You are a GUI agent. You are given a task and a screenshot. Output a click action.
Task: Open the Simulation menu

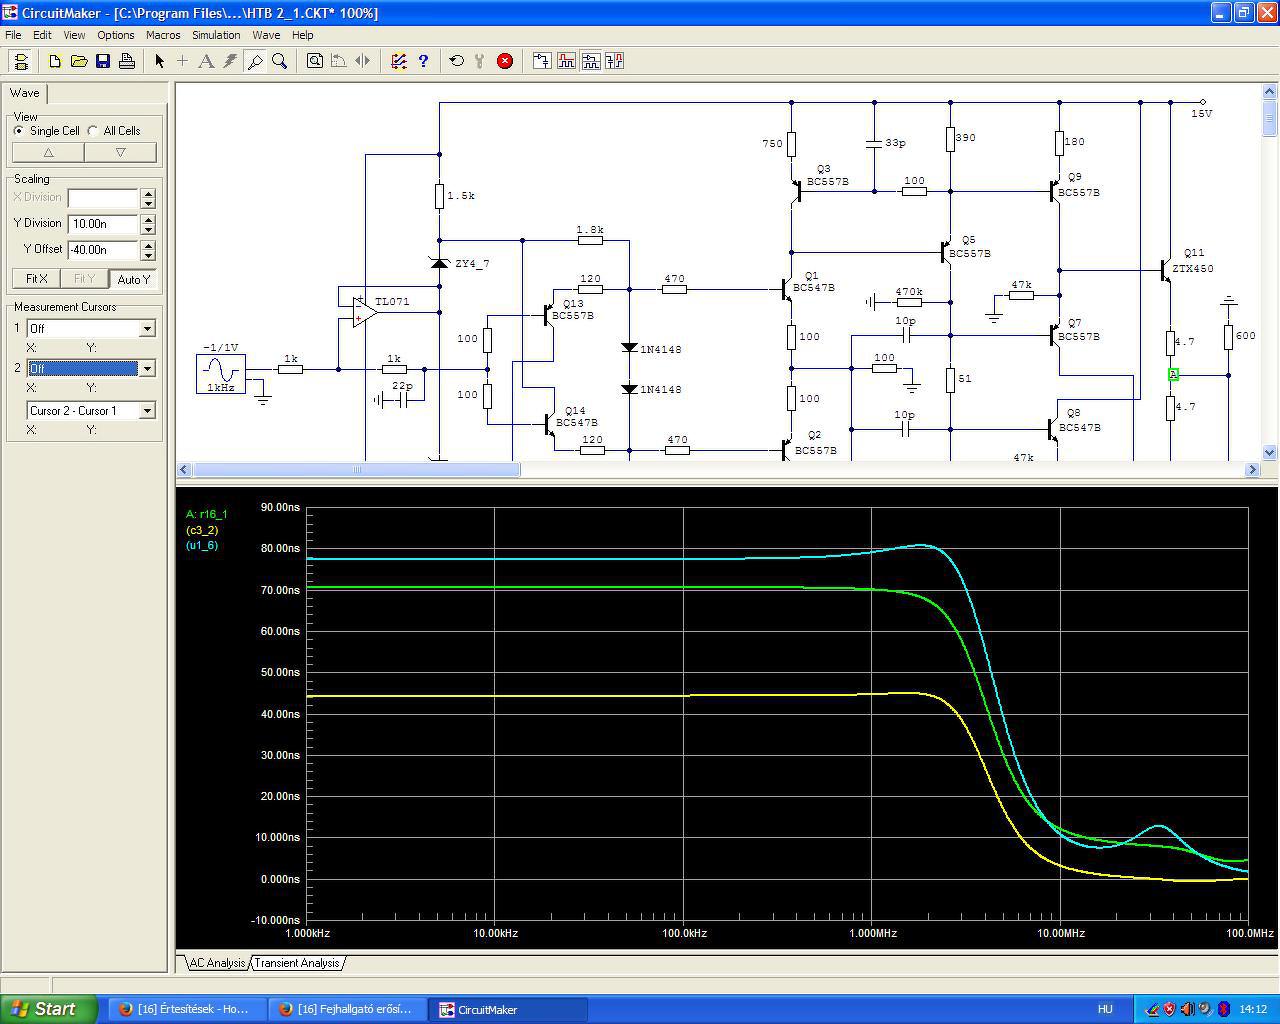pyautogui.click(x=216, y=35)
